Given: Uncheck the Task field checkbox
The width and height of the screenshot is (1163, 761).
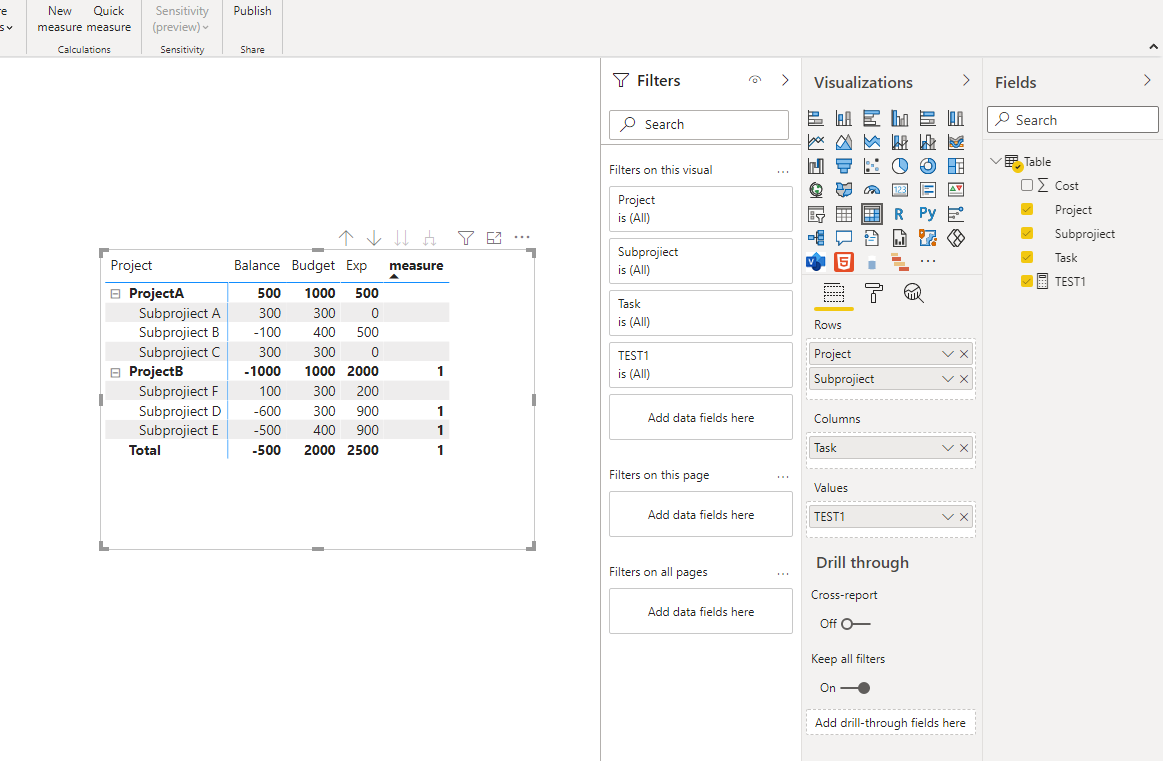Looking at the screenshot, I should coord(1027,257).
